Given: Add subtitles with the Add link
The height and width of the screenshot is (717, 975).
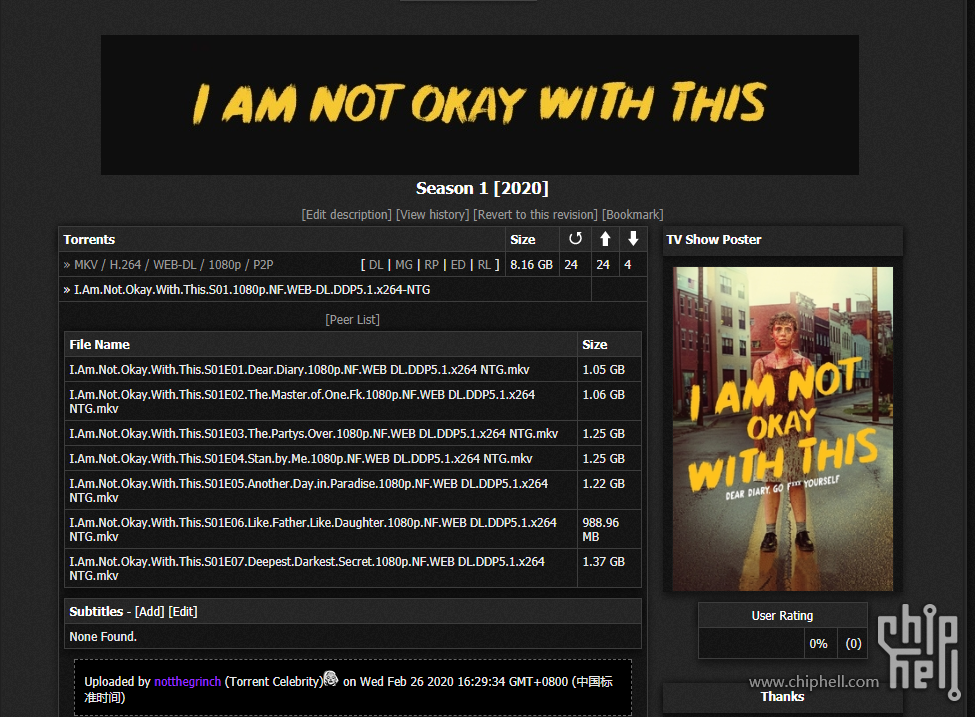Looking at the screenshot, I should (x=150, y=612).
